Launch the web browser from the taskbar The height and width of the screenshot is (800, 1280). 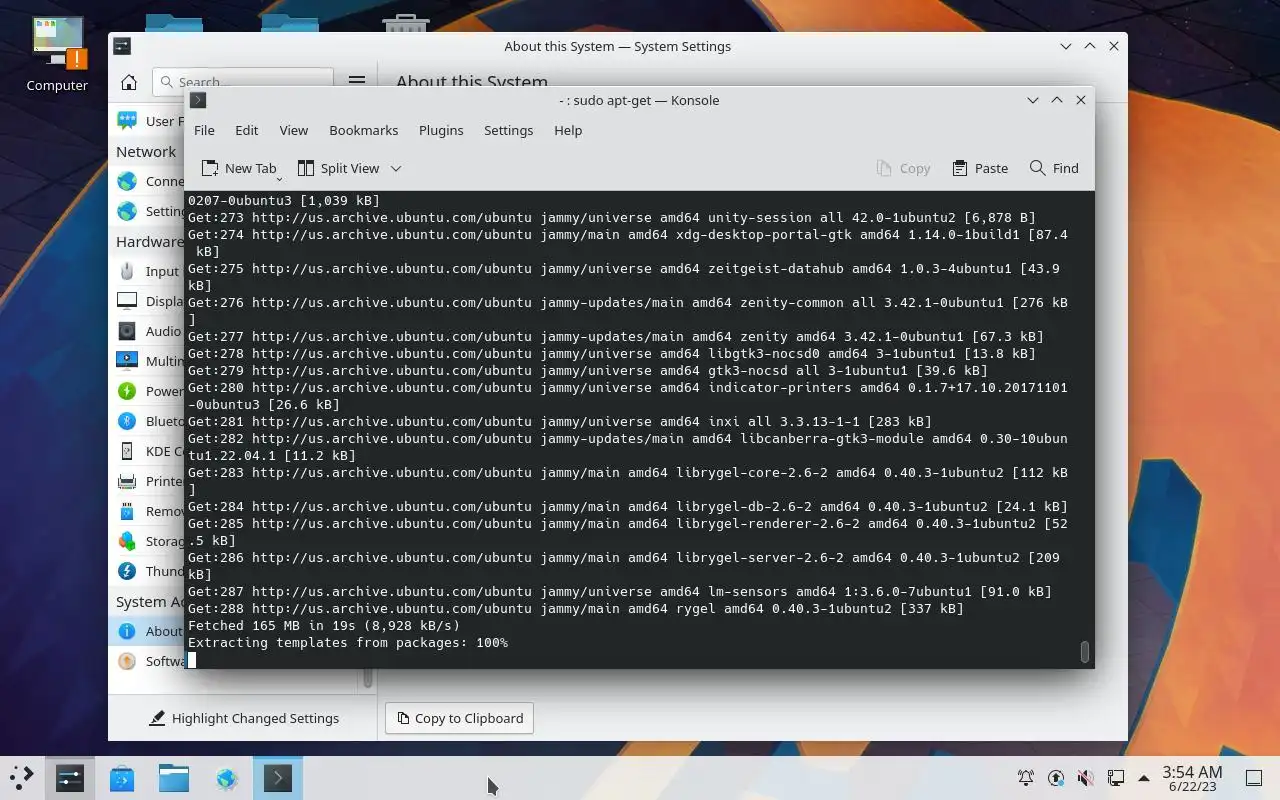226,778
